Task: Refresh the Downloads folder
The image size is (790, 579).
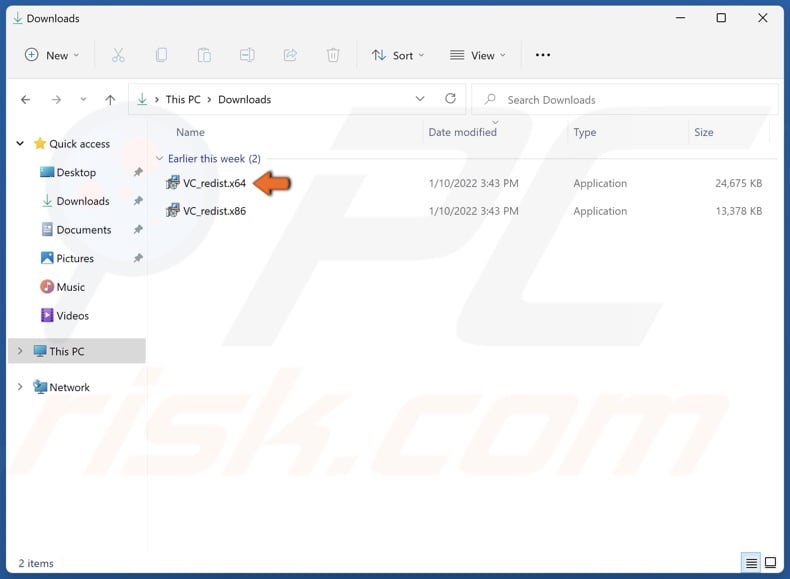Action: [450, 99]
